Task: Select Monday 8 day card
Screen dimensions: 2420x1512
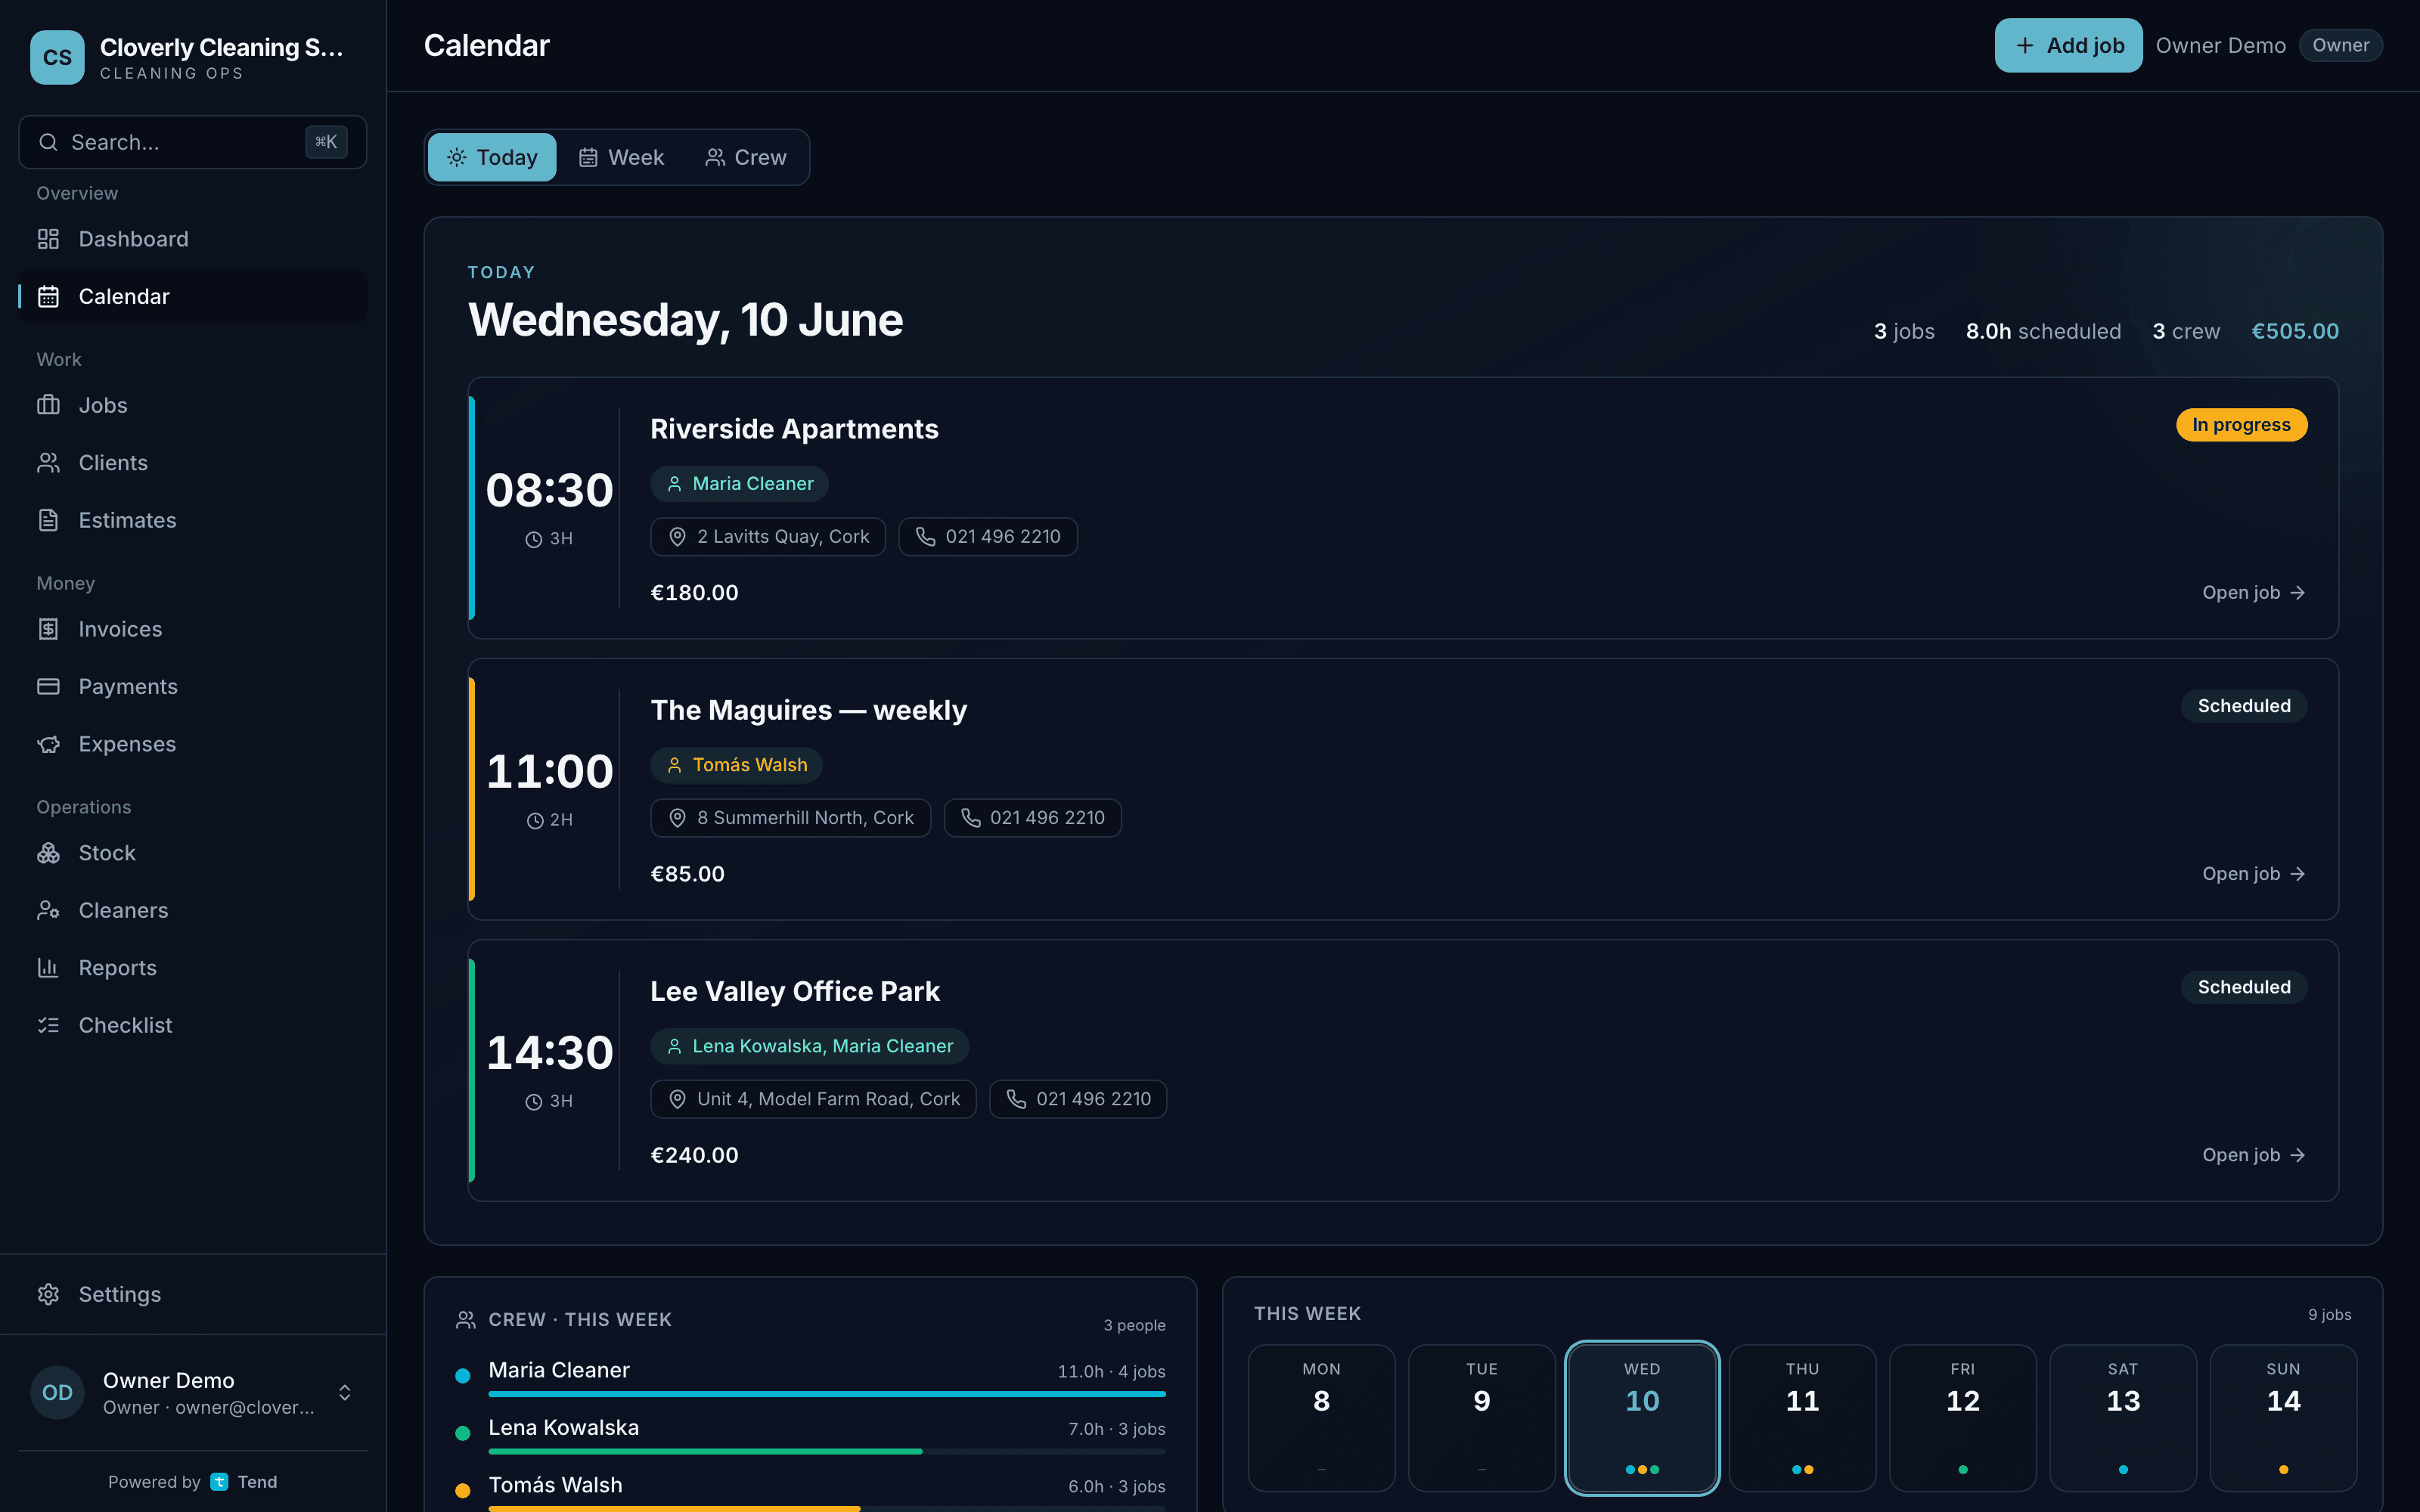Action: click(x=1321, y=1418)
